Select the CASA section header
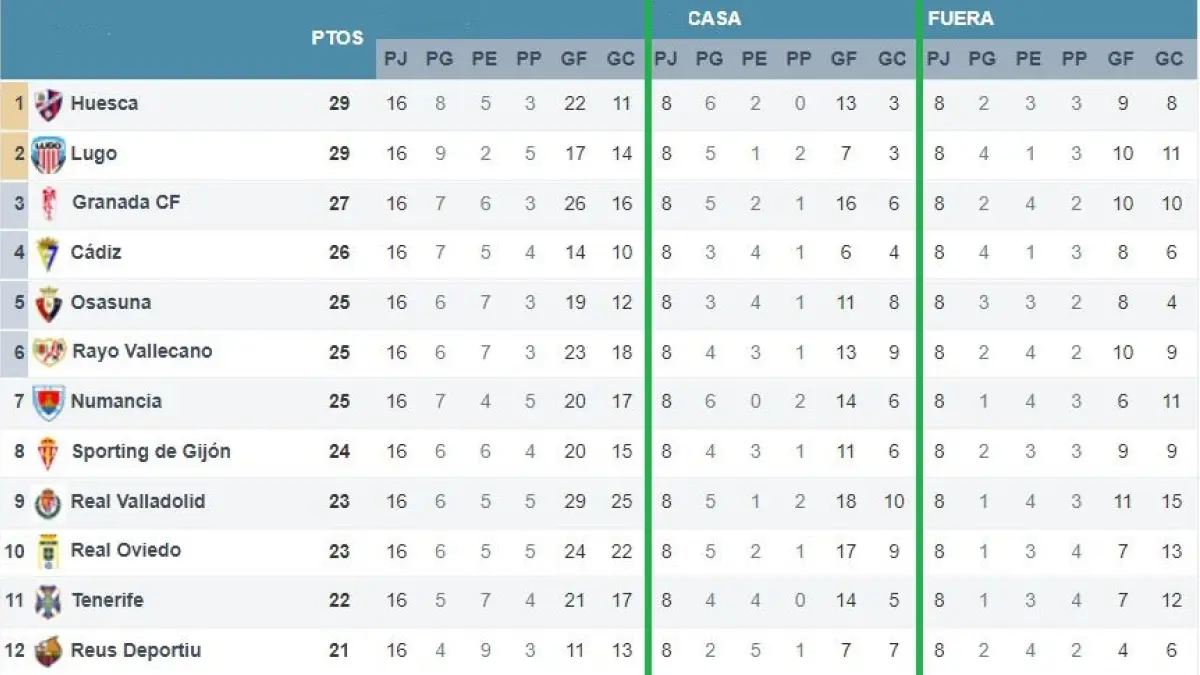 714,19
